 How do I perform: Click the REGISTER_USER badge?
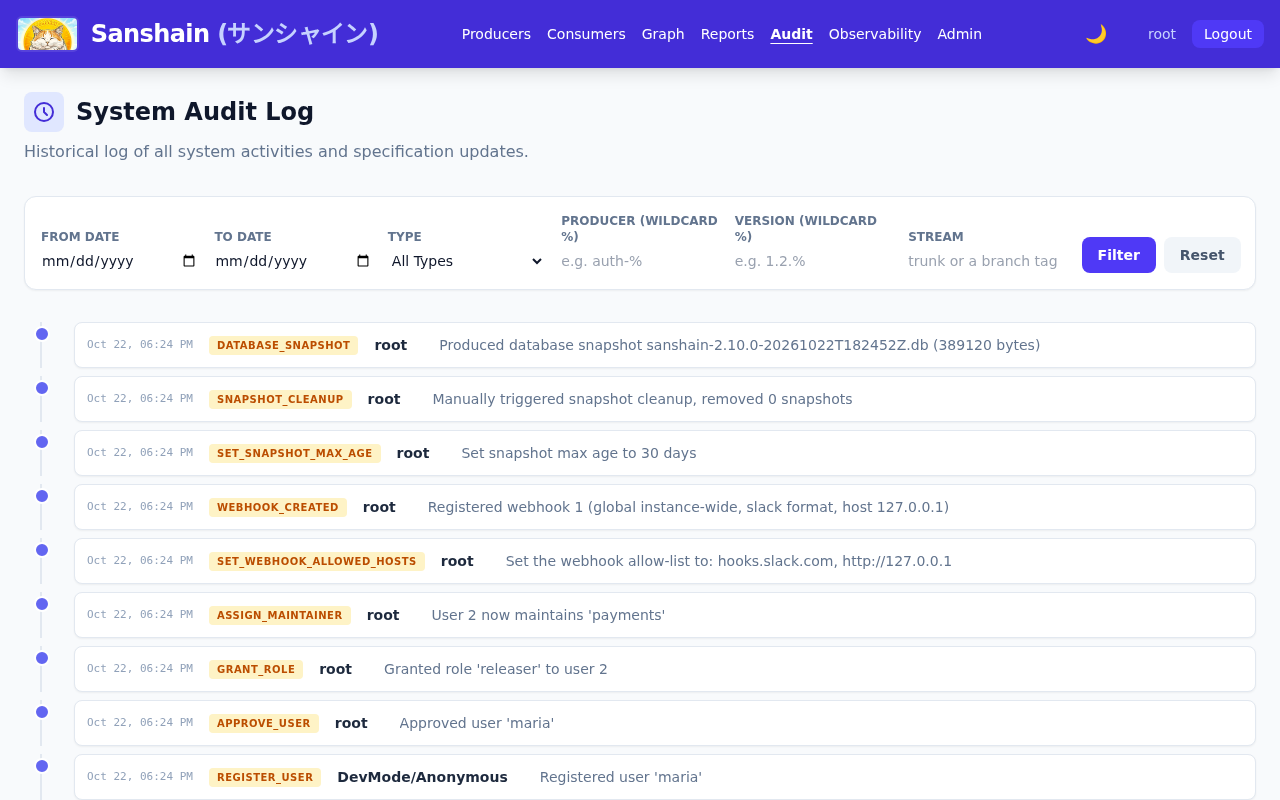[x=265, y=777]
